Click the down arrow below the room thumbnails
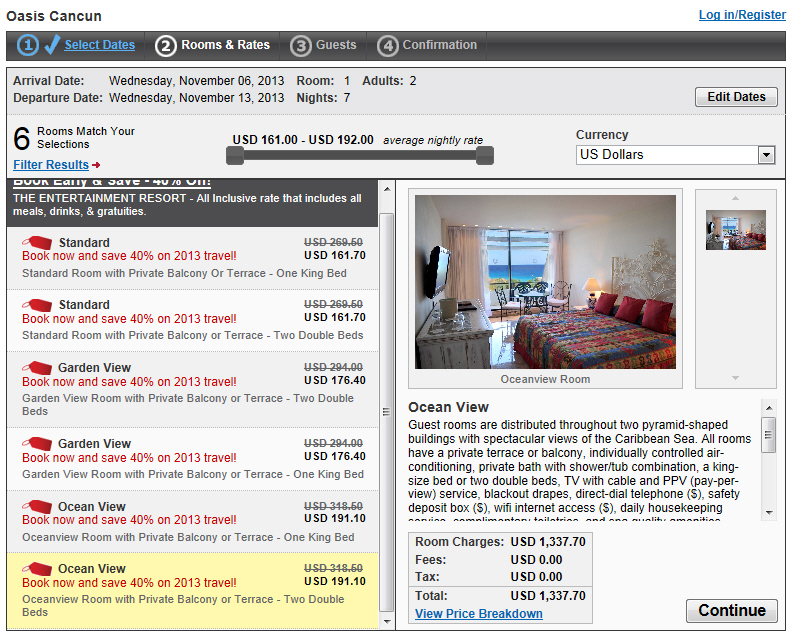Image resolution: width=802 pixels, height=639 pixels. coord(736,378)
